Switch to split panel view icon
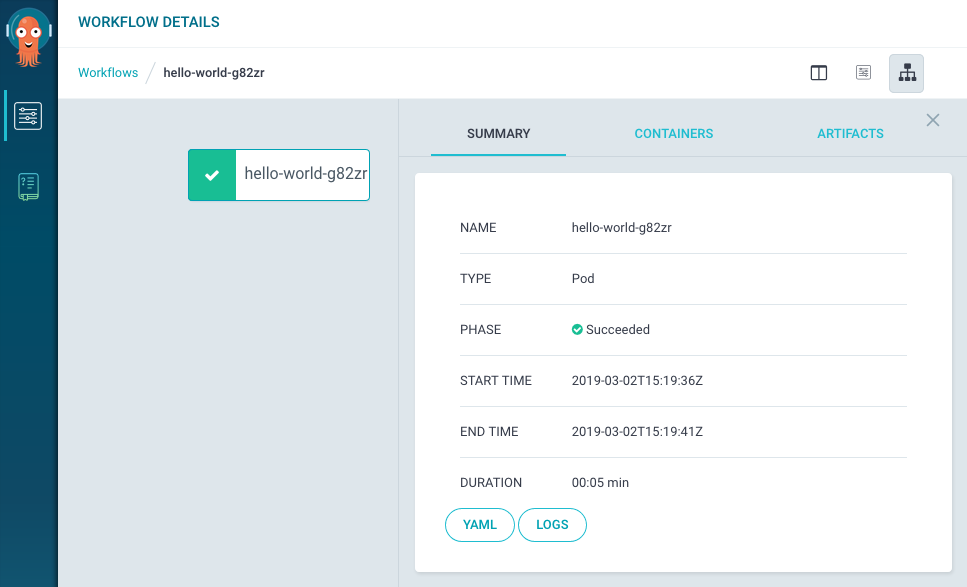 click(818, 73)
